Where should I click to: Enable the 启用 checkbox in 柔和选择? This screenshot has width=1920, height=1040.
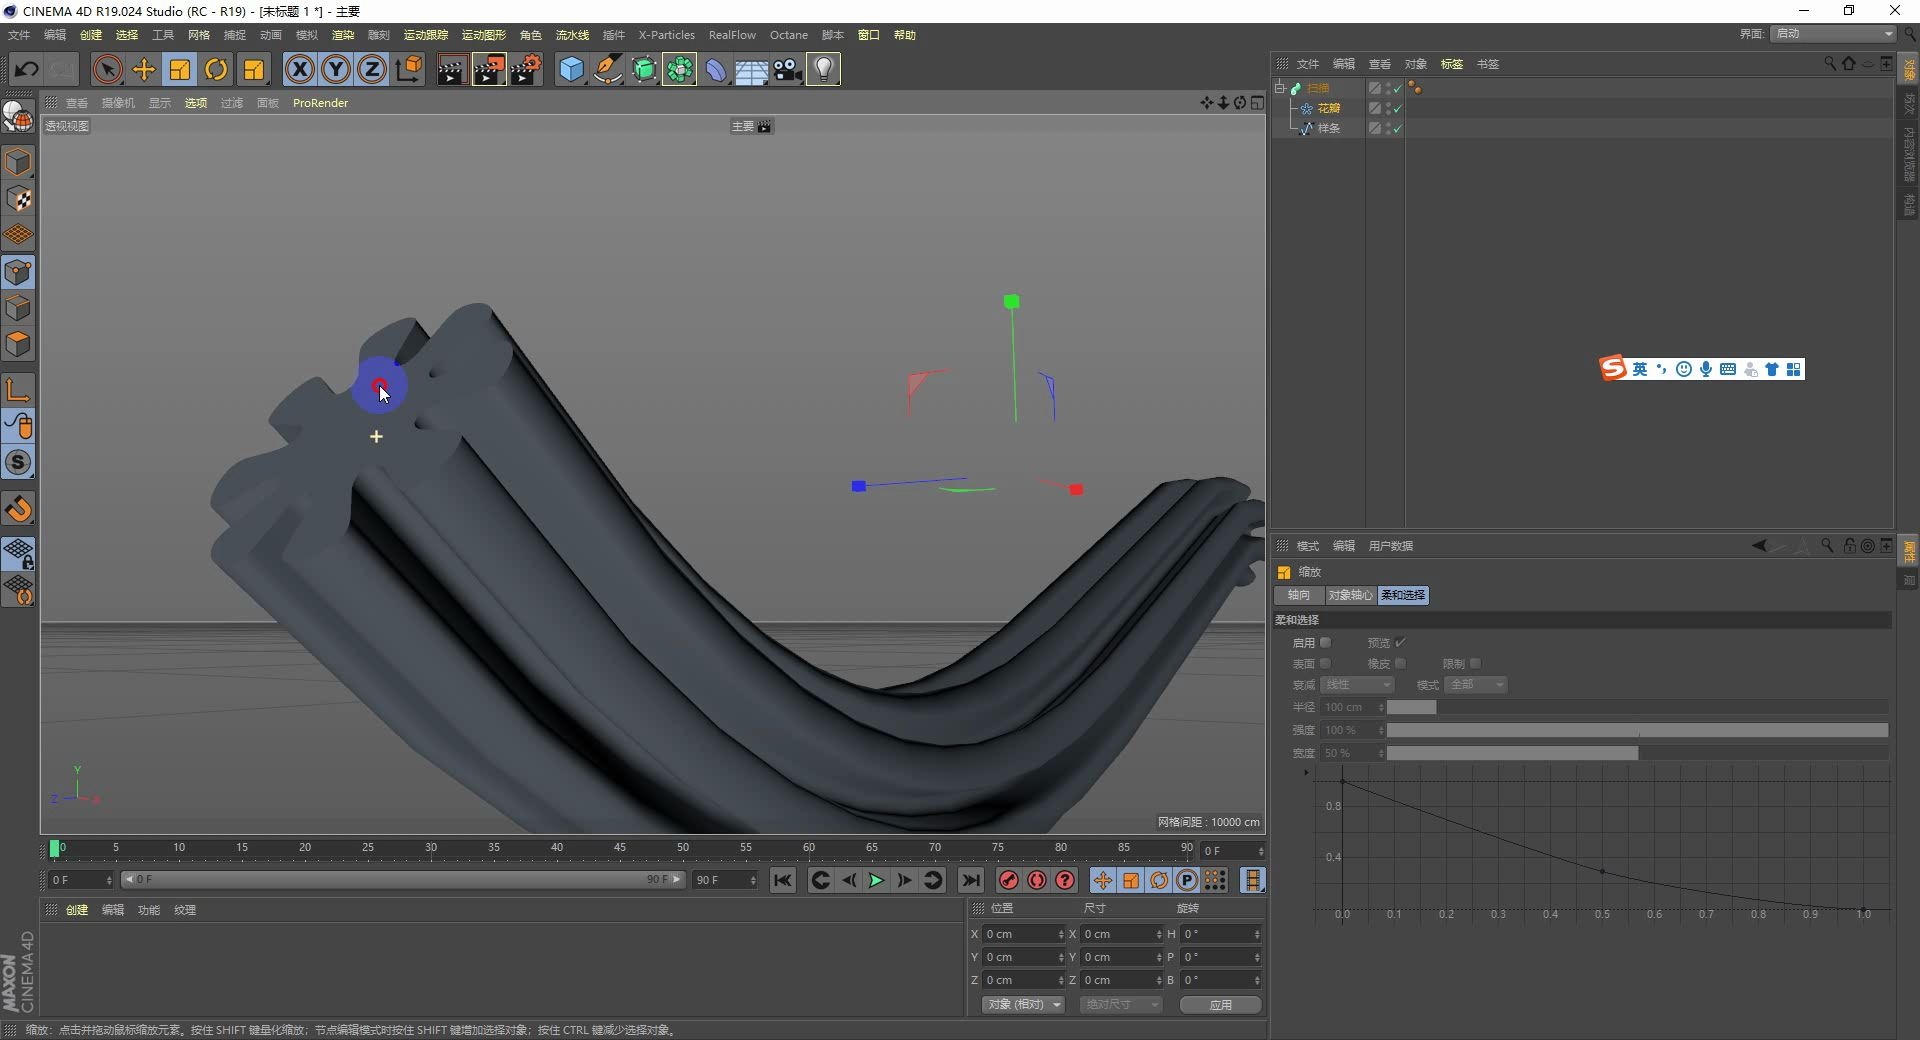click(x=1325, y=643)
